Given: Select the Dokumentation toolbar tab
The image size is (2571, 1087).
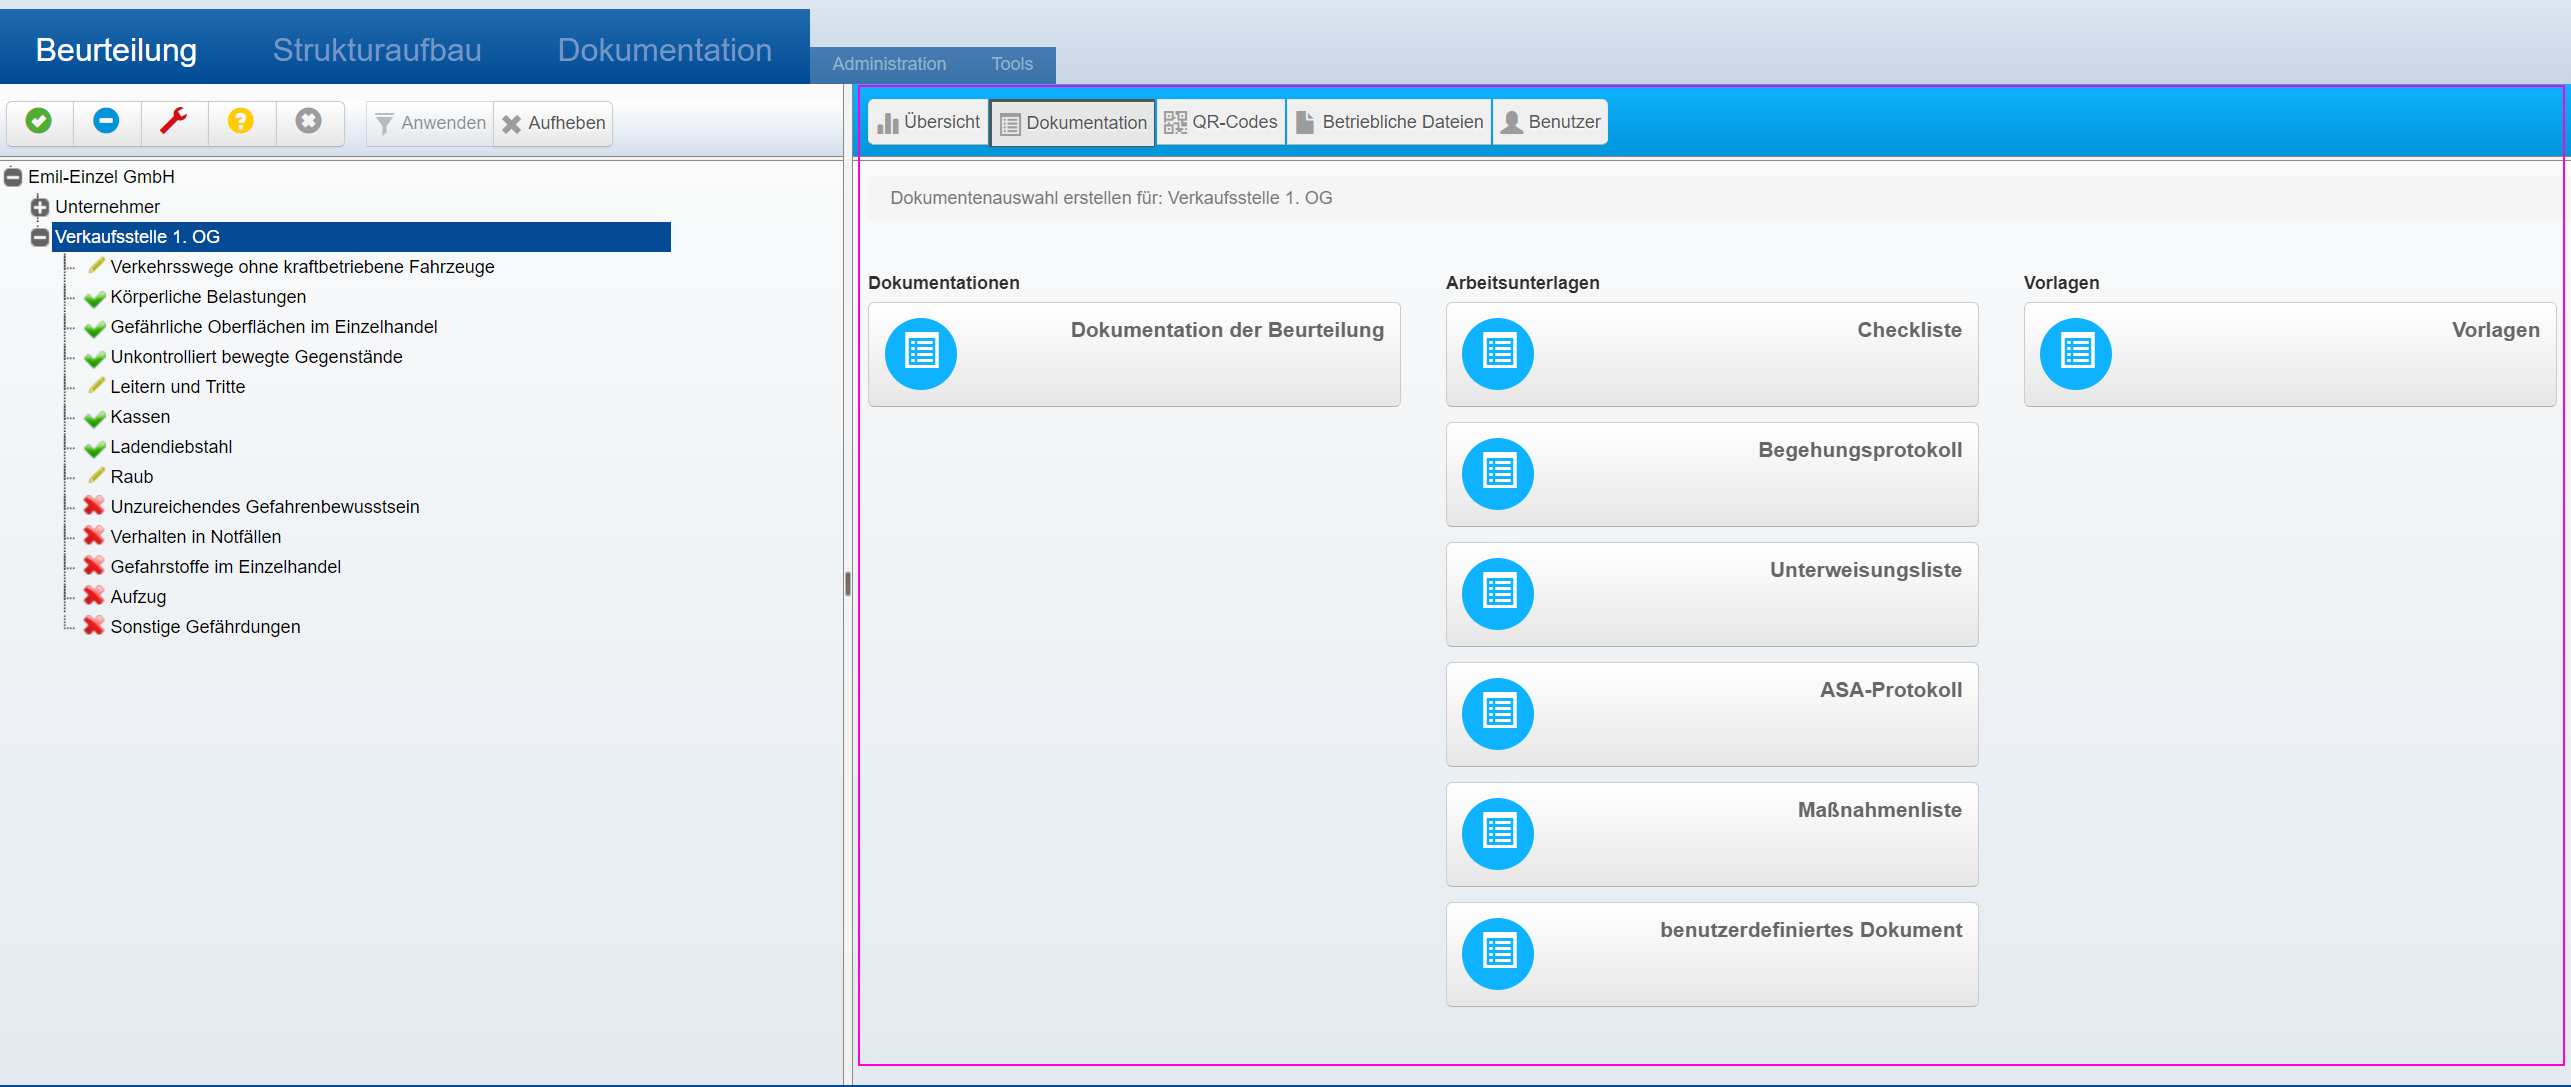Looking at the screenshot, I should 1073,123.
